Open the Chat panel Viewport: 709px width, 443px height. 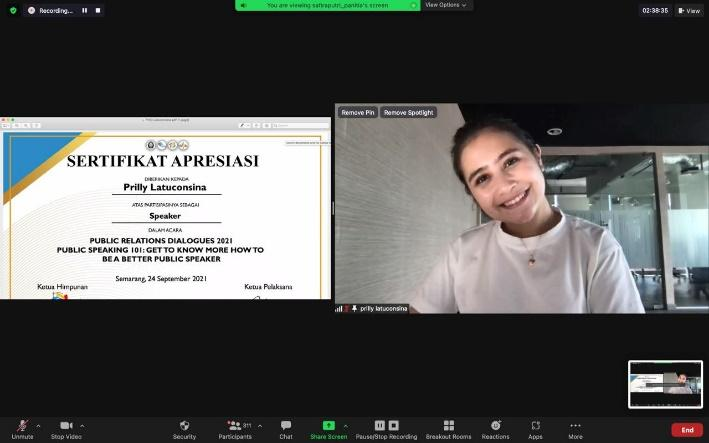(286, 426)
